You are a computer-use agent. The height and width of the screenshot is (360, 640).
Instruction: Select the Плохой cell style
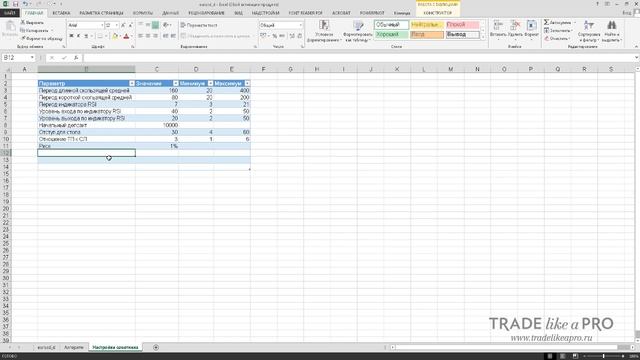pos(462,25)
